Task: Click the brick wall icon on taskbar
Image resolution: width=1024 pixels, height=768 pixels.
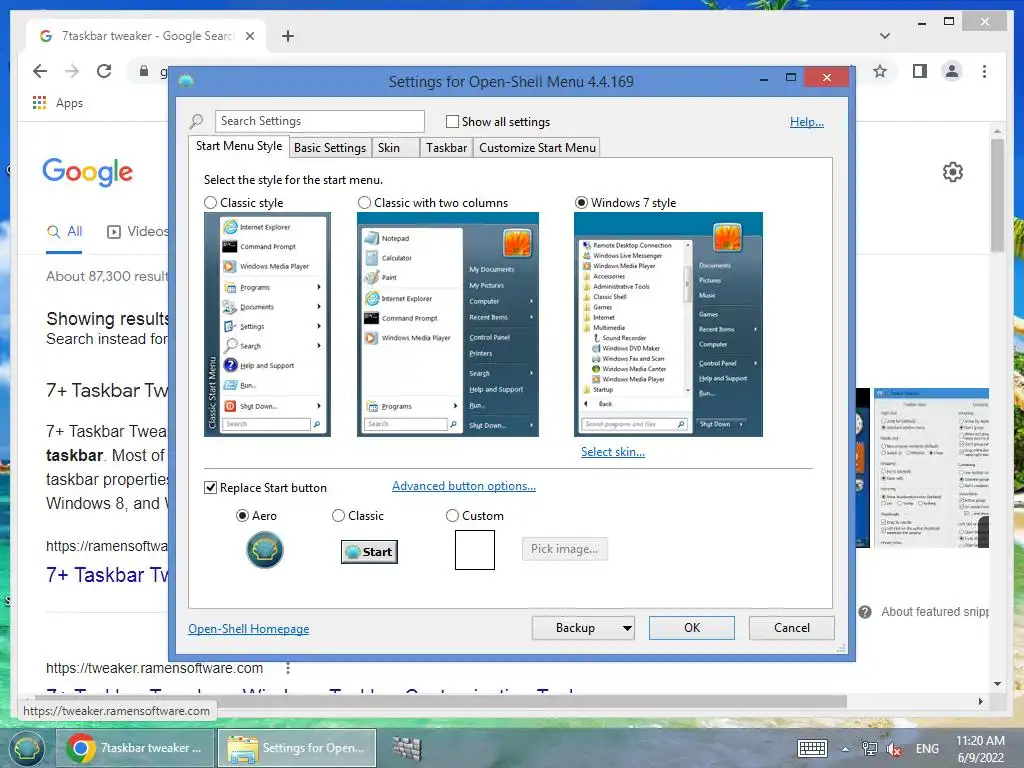Action: pyautogui.click(x=407, y=748)
